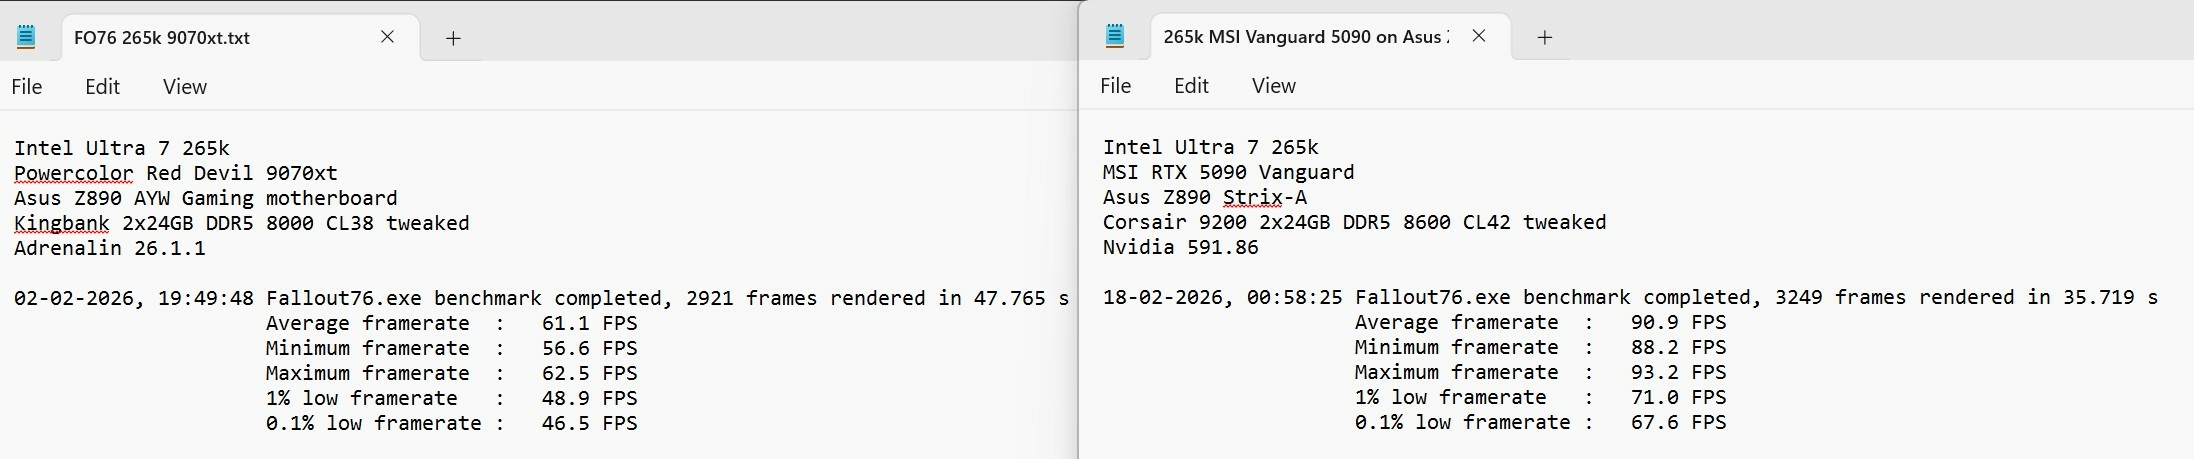2194x459 pixels.
Task: Click the underlined word Kingbank
Action: pyautogui.click(x=61, y=223)
